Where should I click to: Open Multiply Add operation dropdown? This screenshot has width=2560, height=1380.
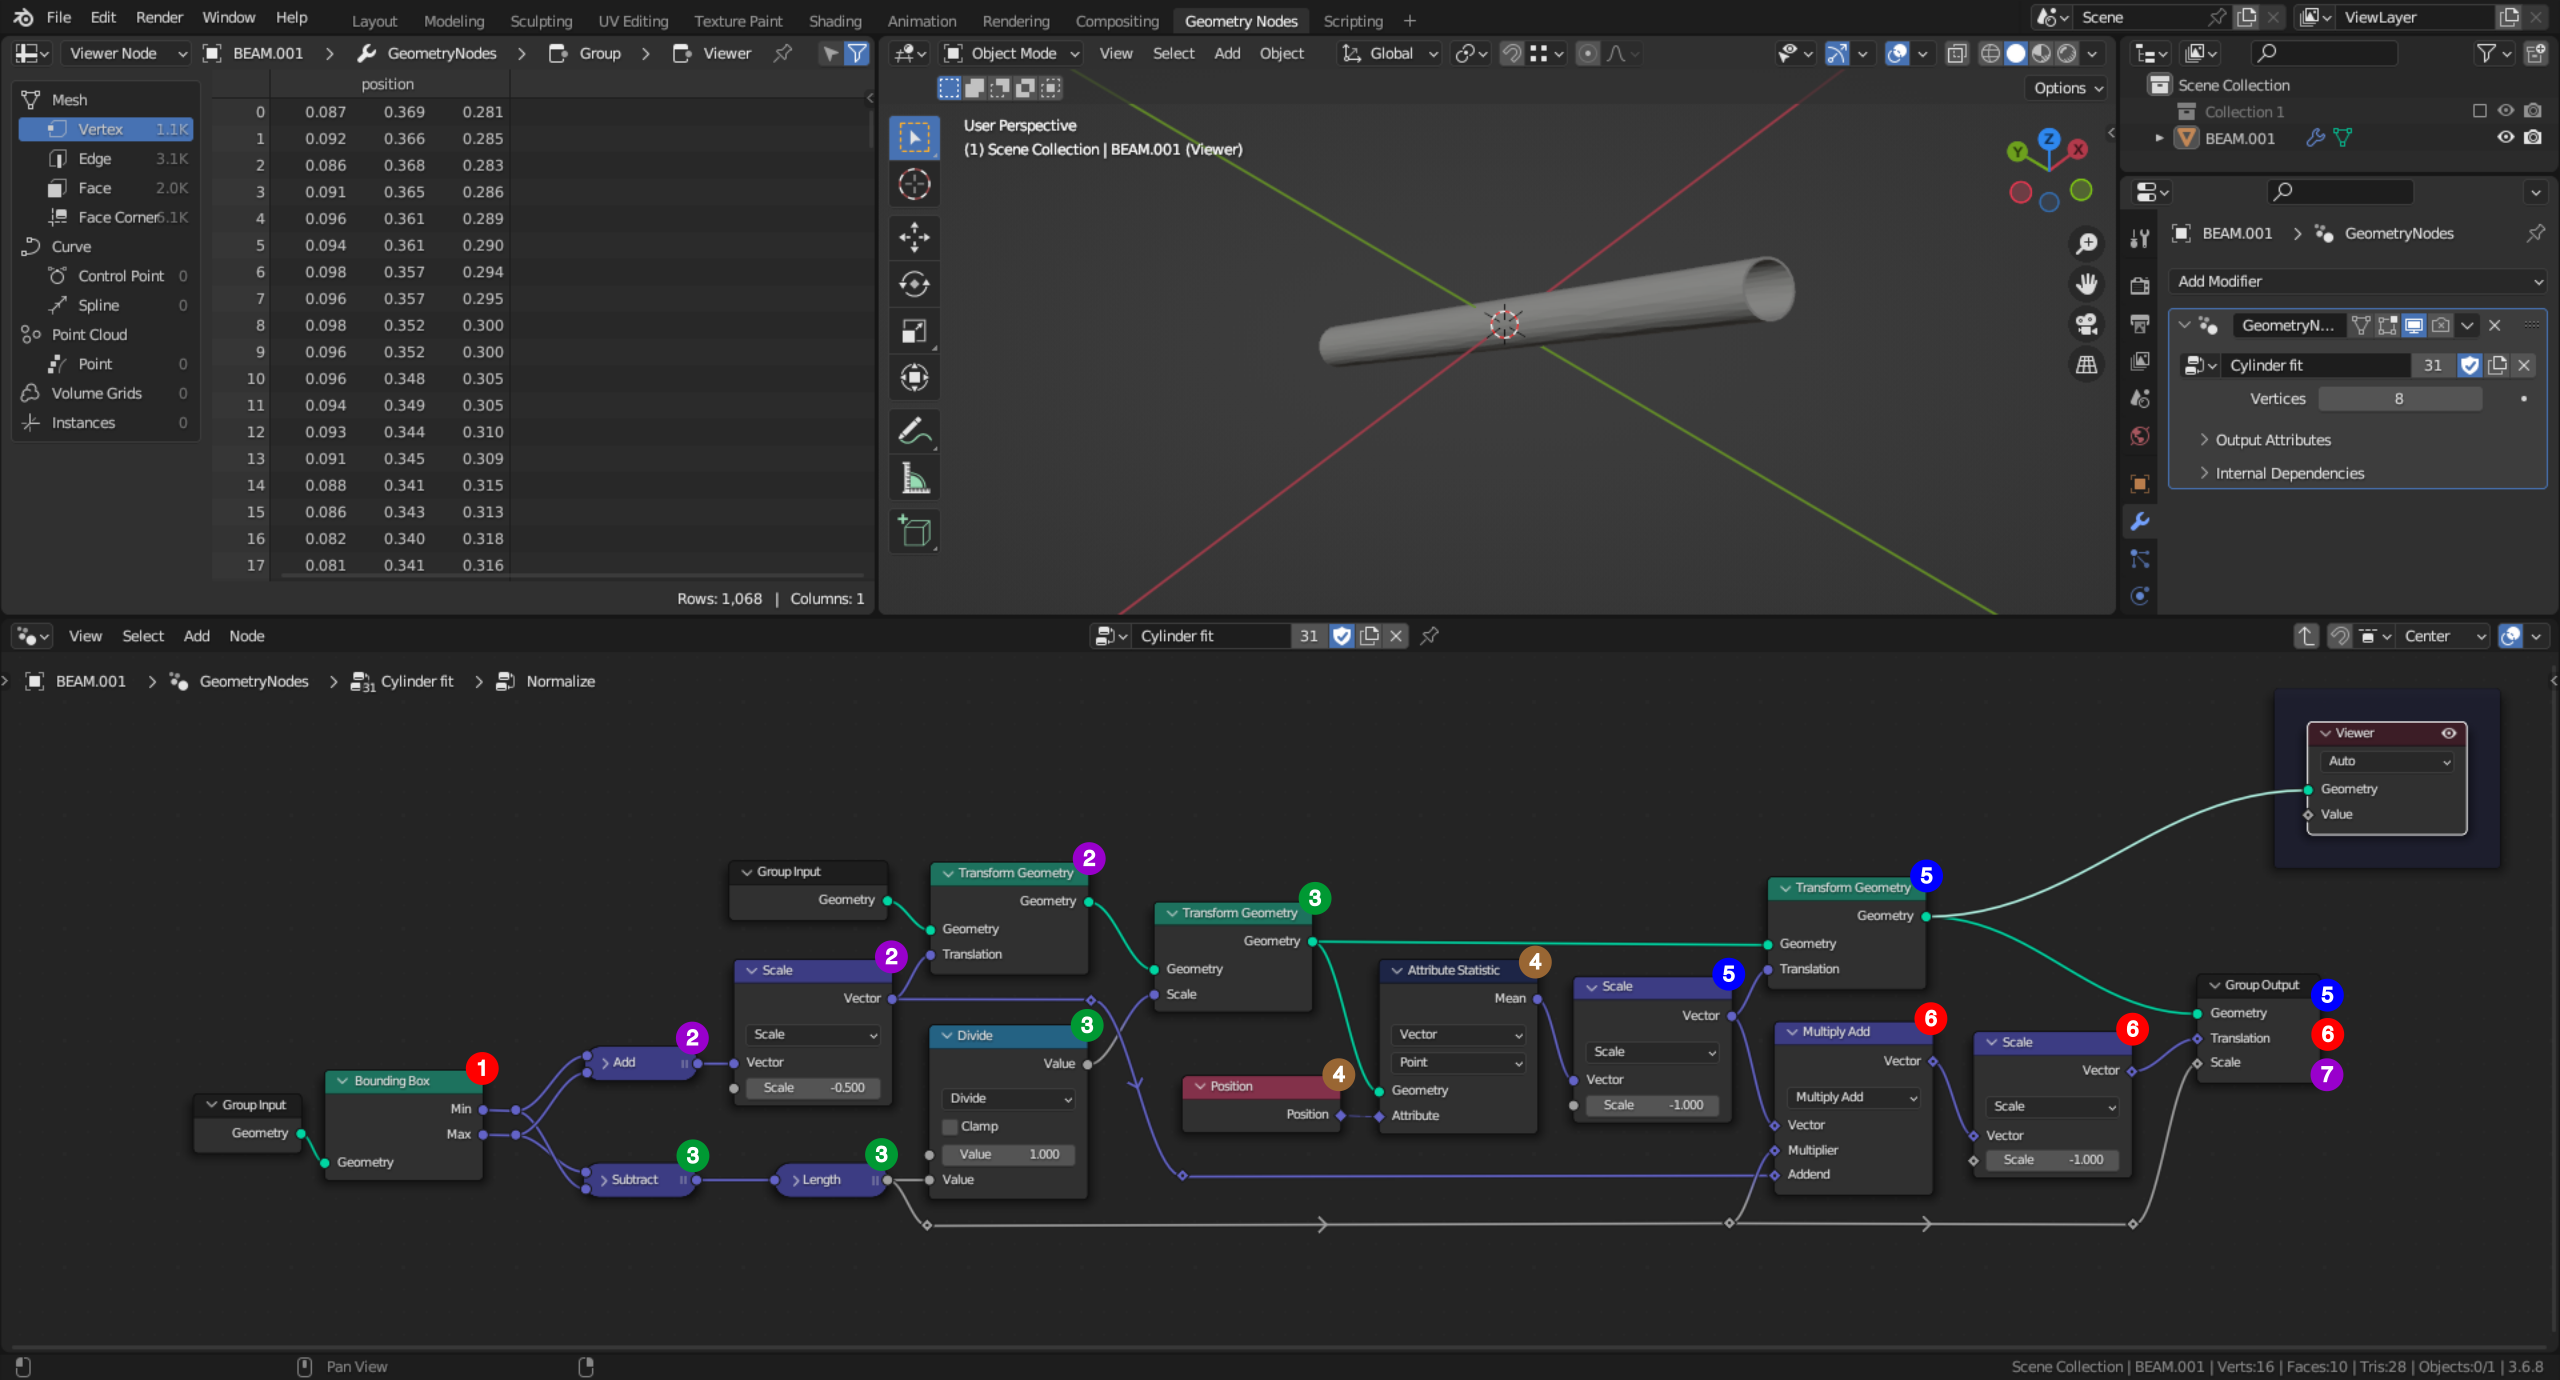tap(1855, 1097)
